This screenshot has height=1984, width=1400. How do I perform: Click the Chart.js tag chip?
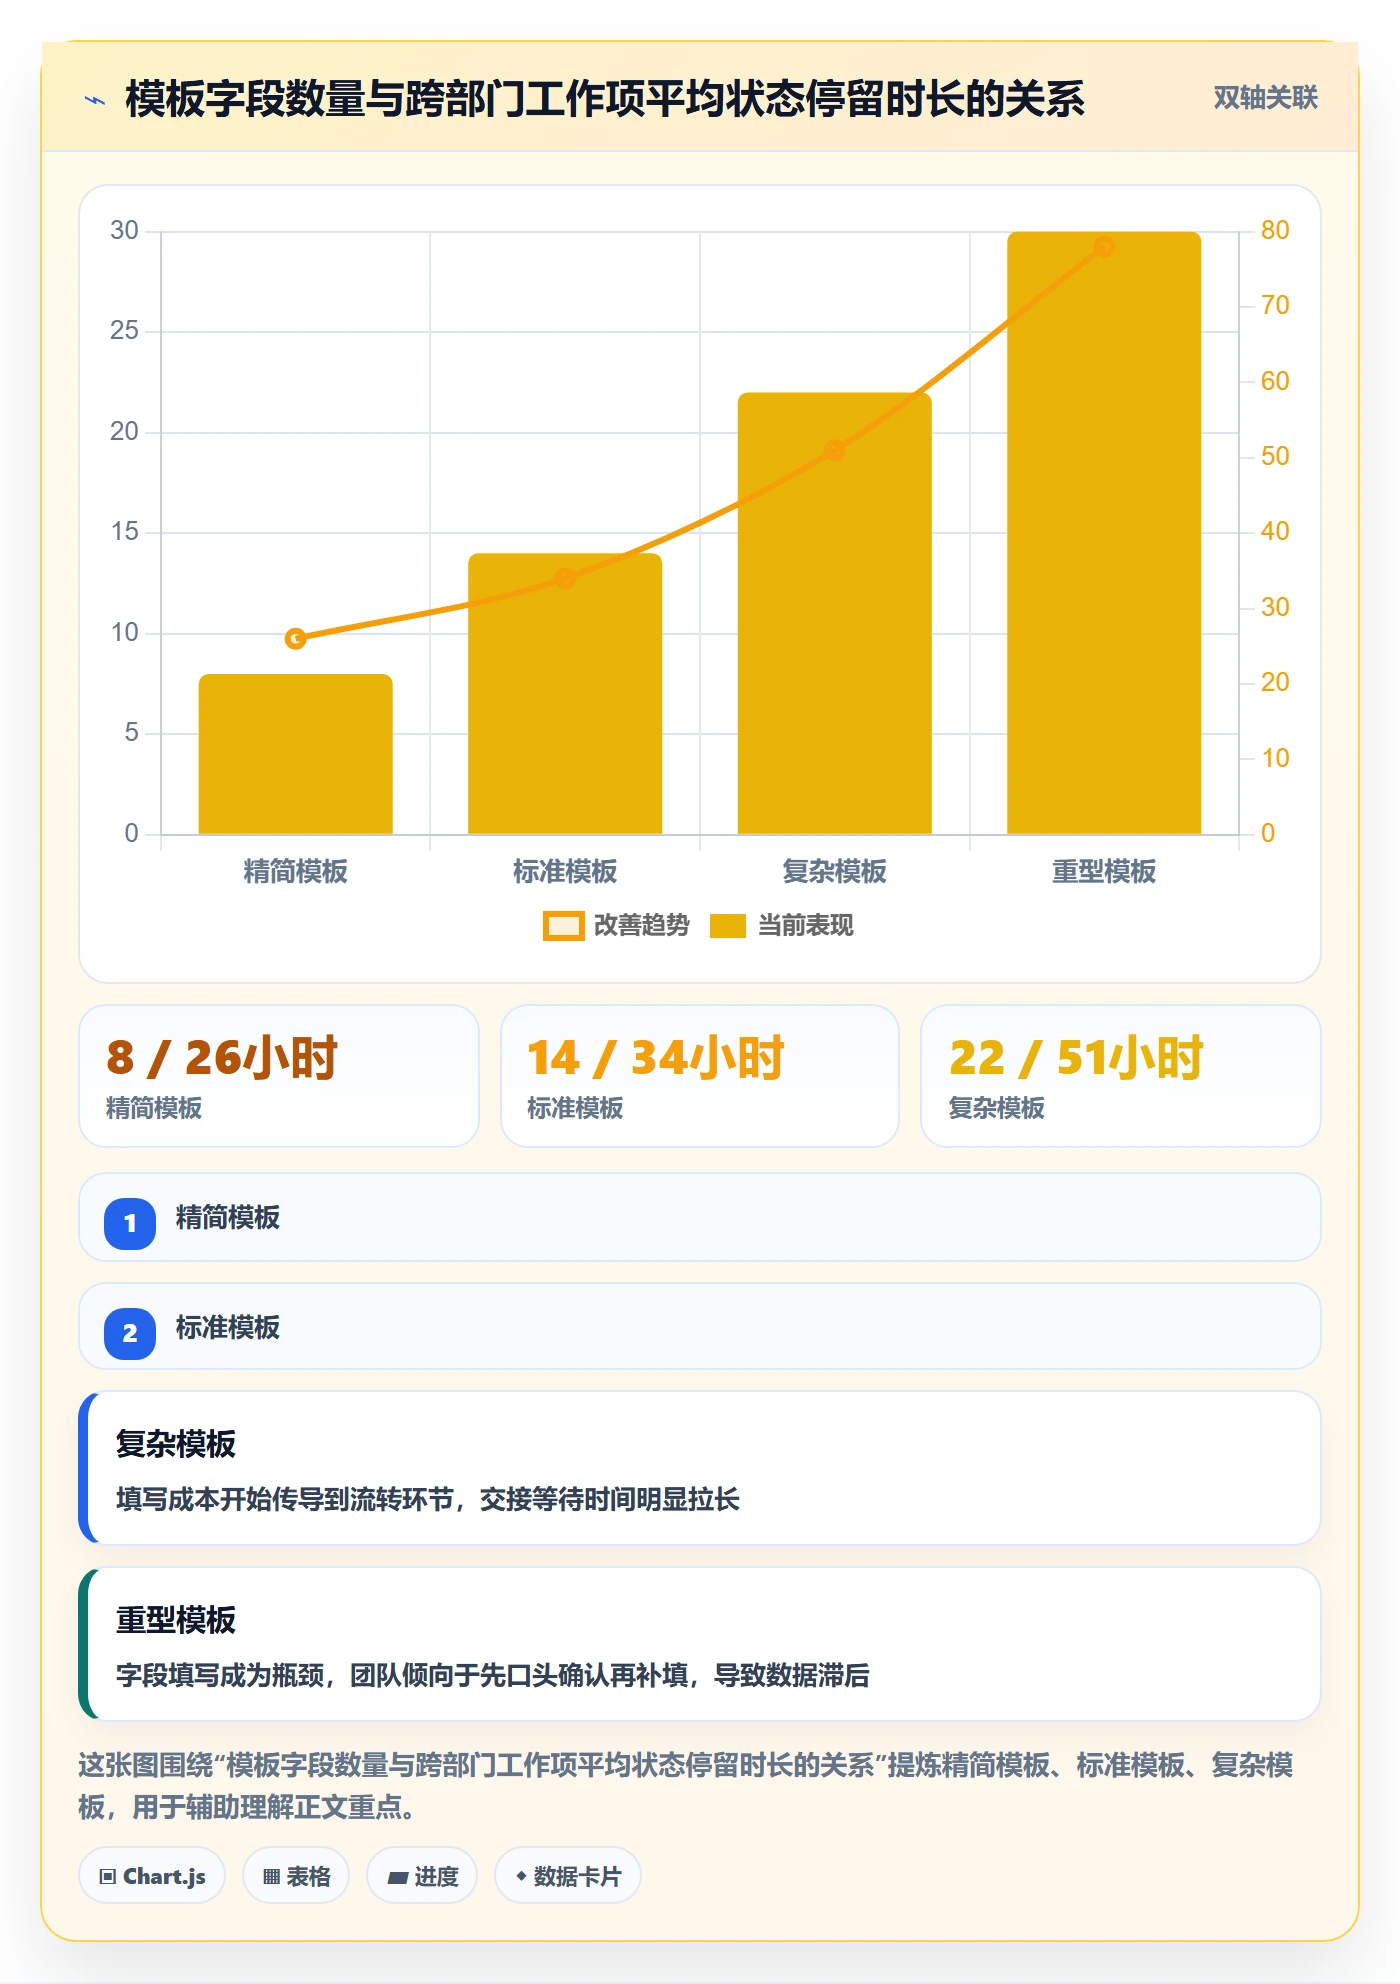click(152, 1876)
